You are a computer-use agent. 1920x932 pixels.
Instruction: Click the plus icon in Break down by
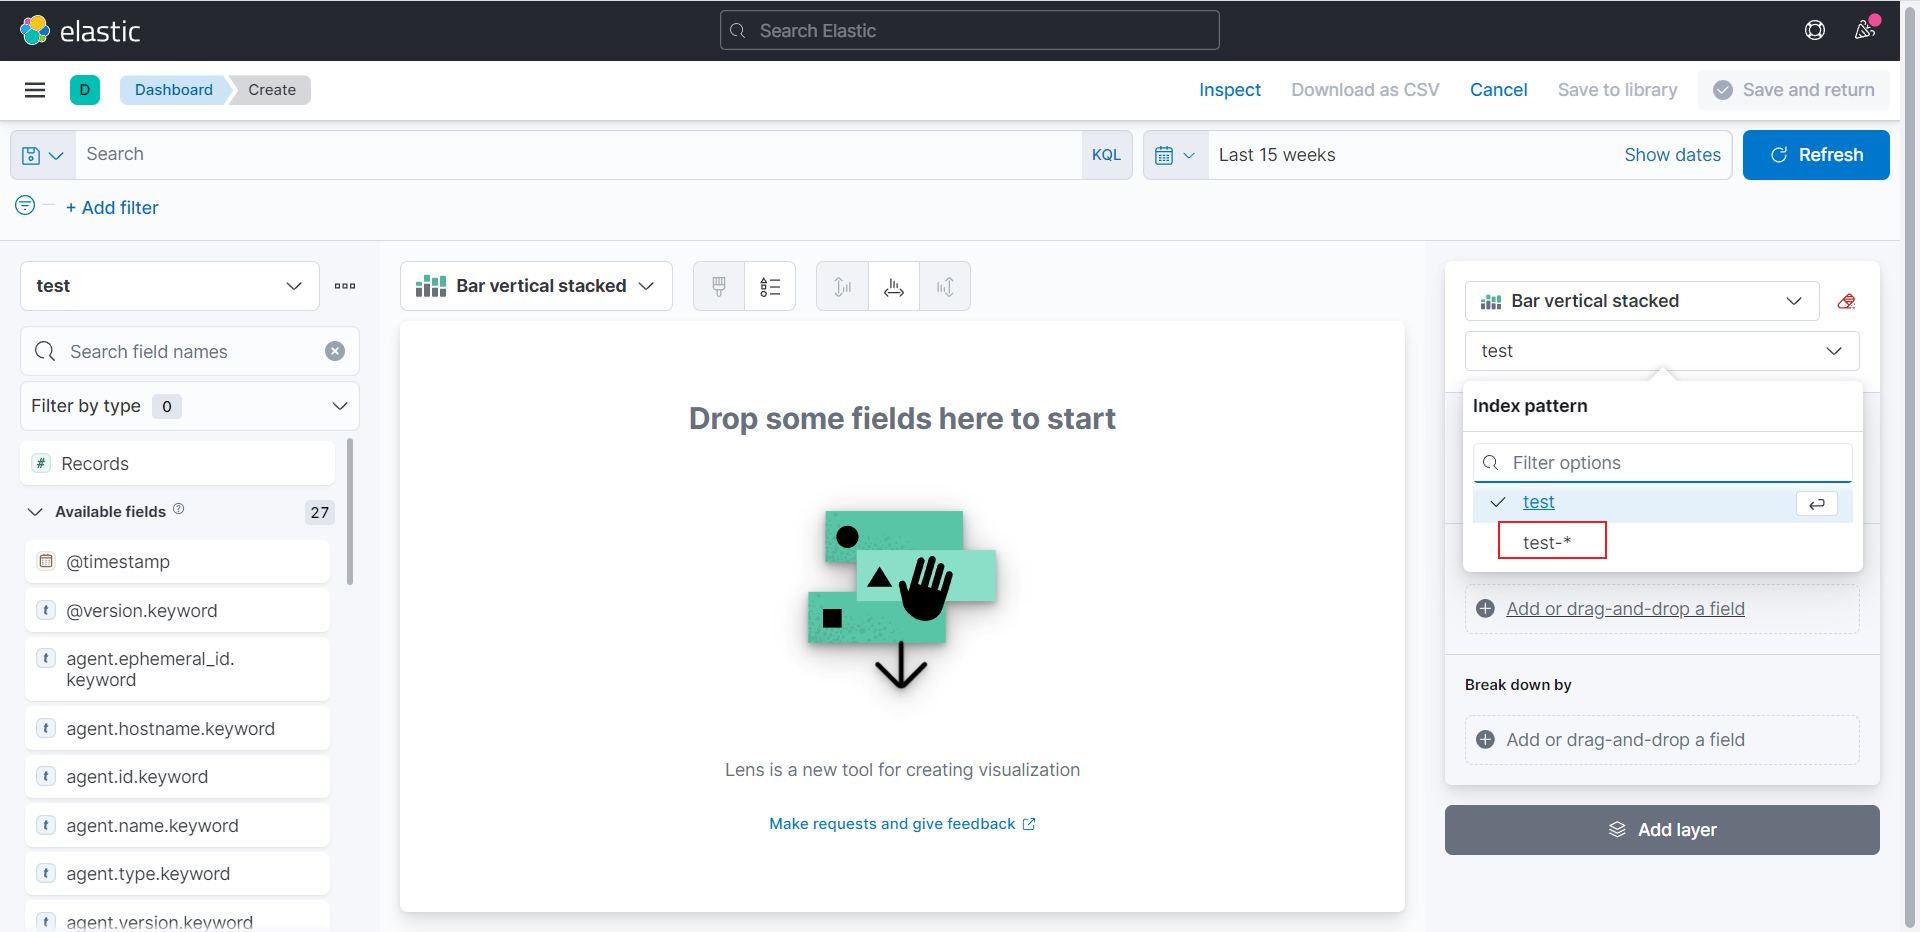click(1486, 740)
